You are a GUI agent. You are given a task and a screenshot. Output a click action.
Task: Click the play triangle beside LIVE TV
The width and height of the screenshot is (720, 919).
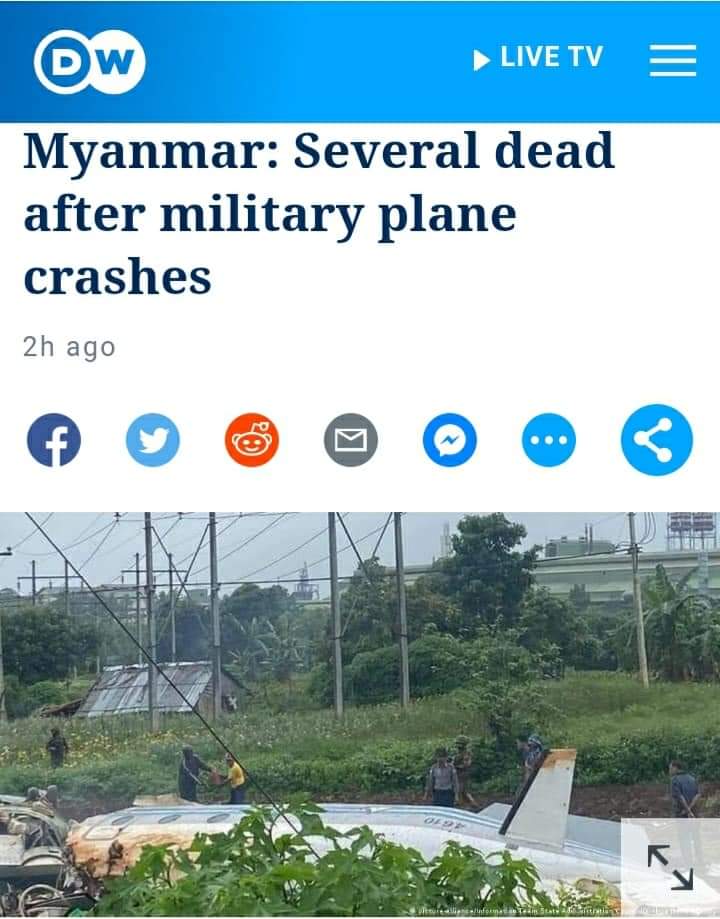coord(481,60)
